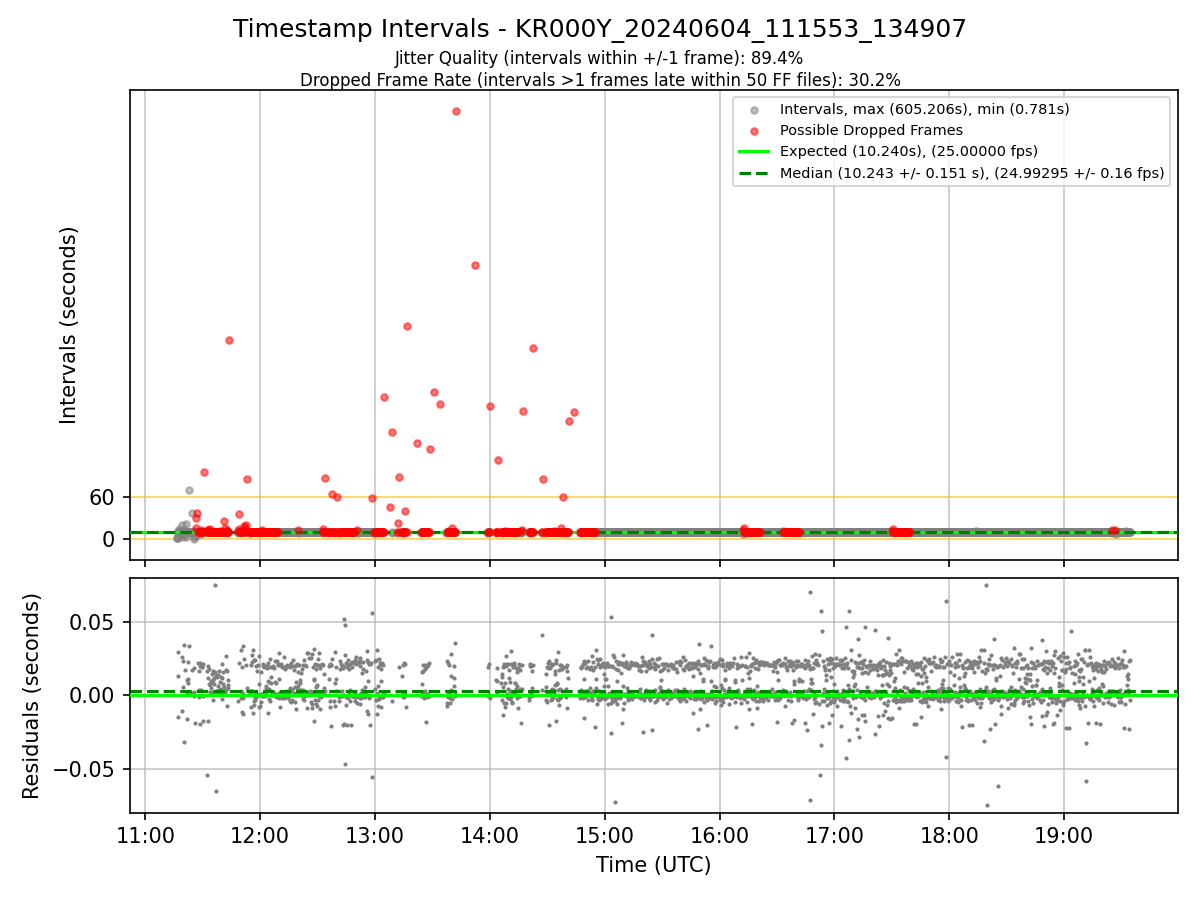Viewport: 1200px width, 900px height.
Task: Select legend text 'Expected (10.240s), (25.00000 fps)'
Action: pyautogui.click(x=909, y=152)
